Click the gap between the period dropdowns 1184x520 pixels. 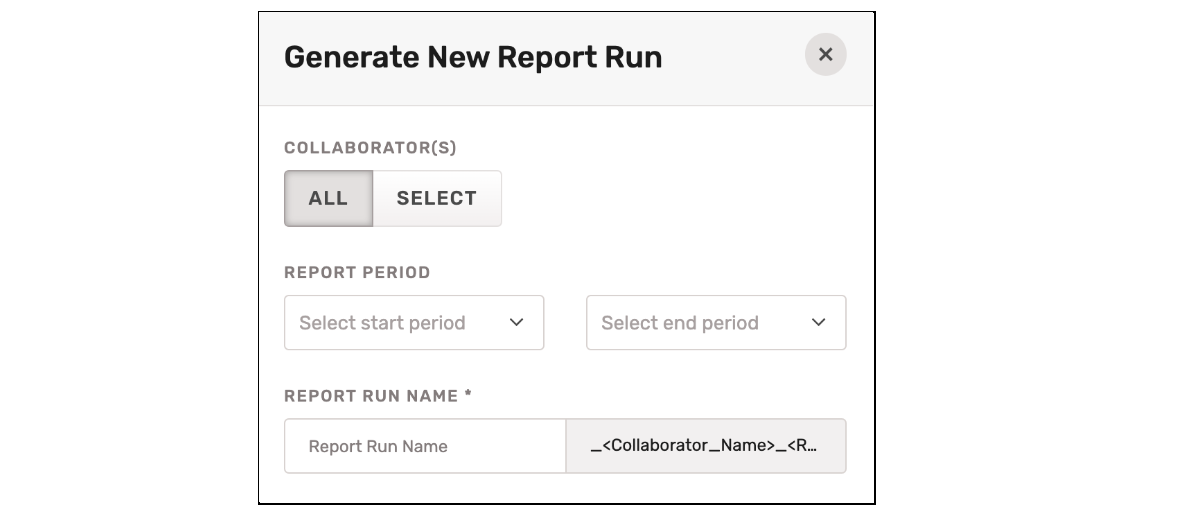(565, 323)
